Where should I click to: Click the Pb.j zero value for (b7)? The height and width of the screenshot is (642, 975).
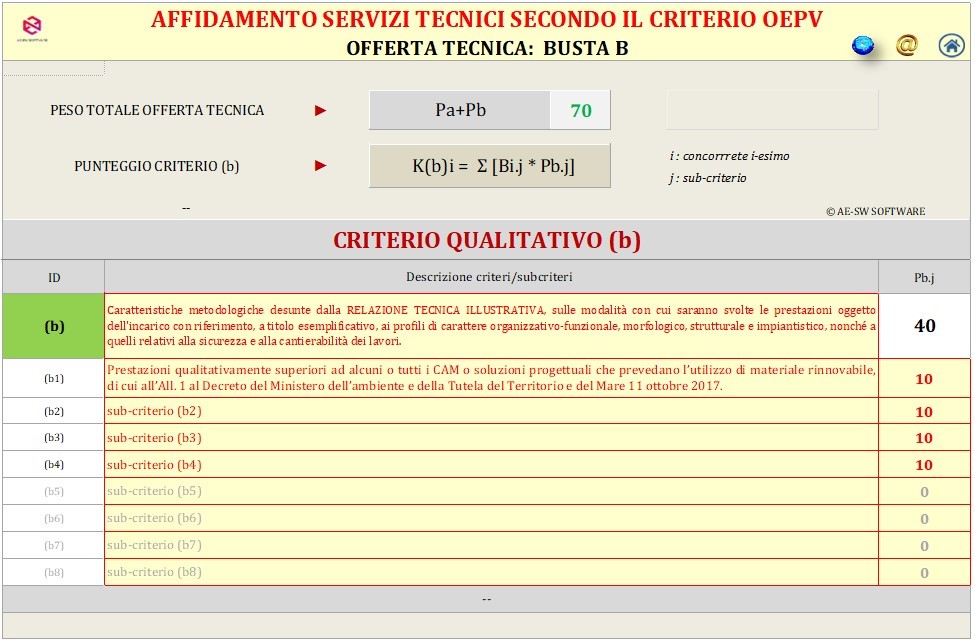(x=924, y=546)
